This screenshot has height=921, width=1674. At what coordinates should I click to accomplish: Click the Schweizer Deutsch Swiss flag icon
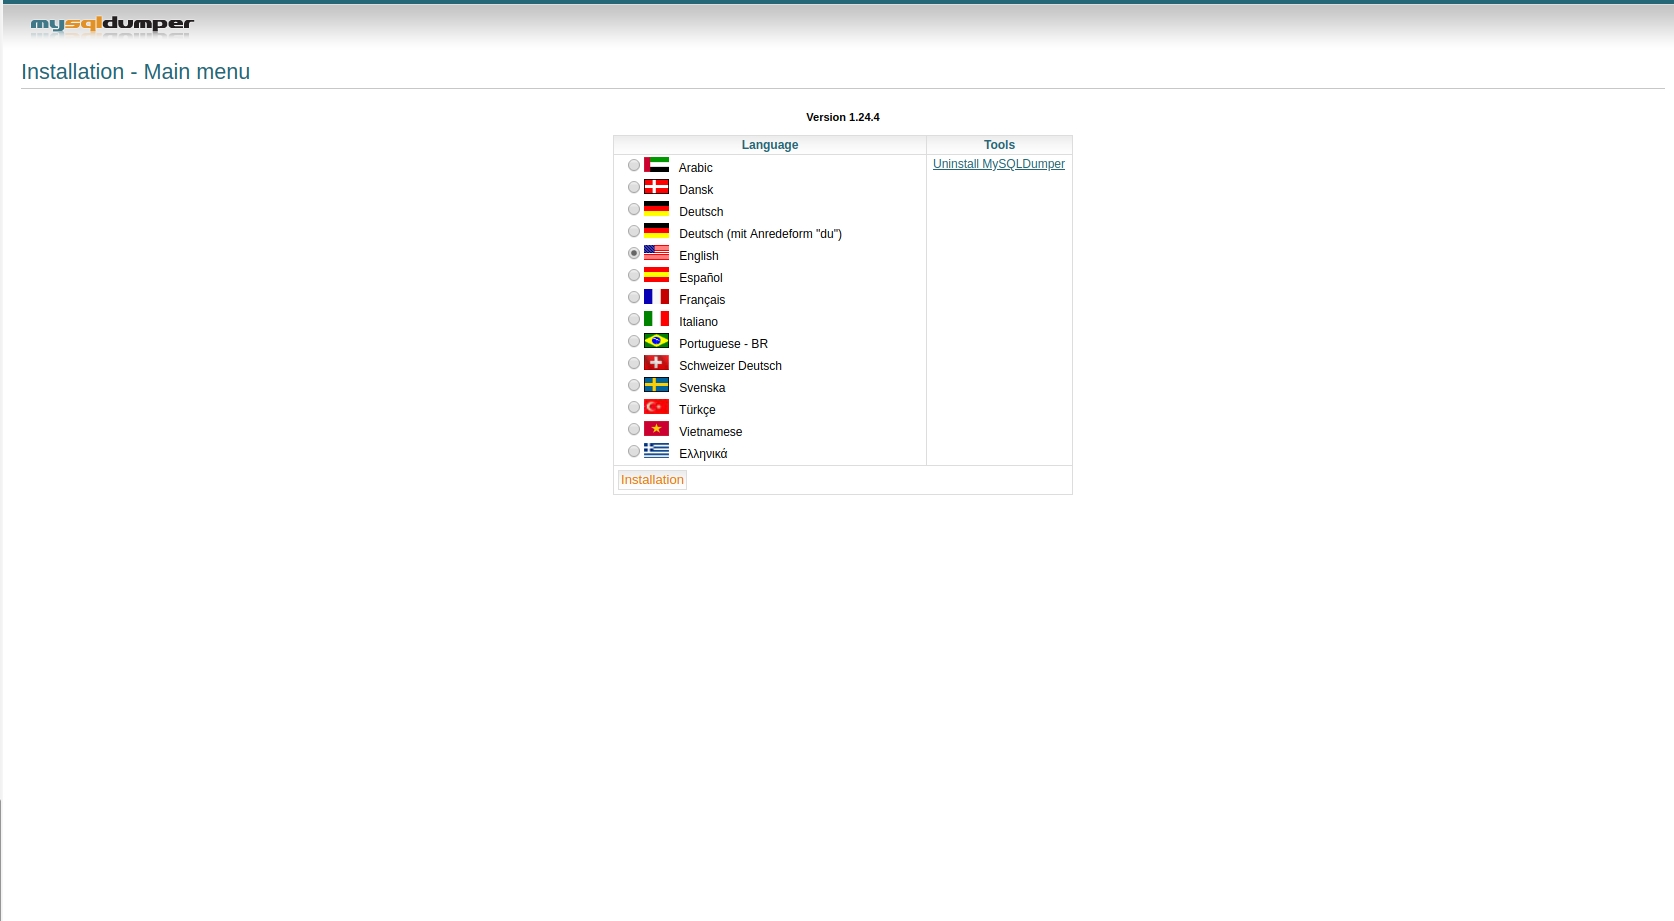(656, 363)
